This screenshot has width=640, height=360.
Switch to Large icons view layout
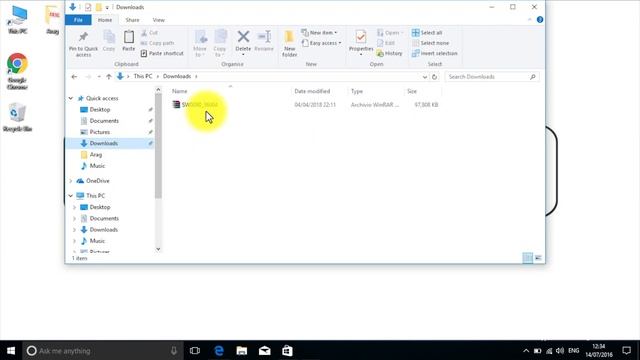(x=538, y=258)
